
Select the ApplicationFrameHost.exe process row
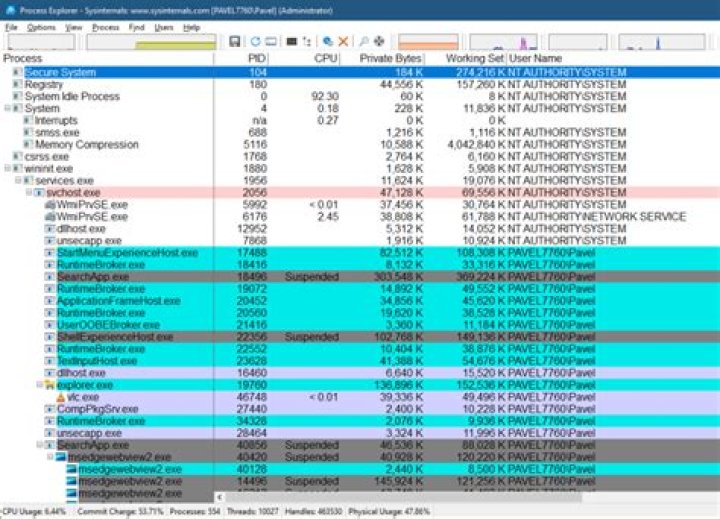360,301
